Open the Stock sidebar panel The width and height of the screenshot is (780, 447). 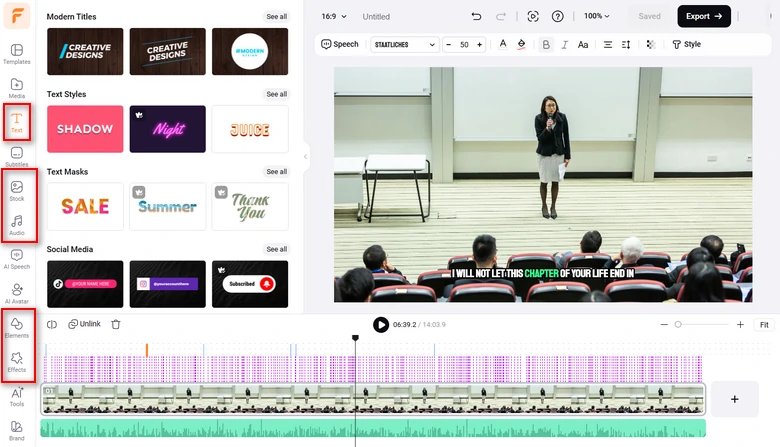pyautogui.click(x=17, y=191)
